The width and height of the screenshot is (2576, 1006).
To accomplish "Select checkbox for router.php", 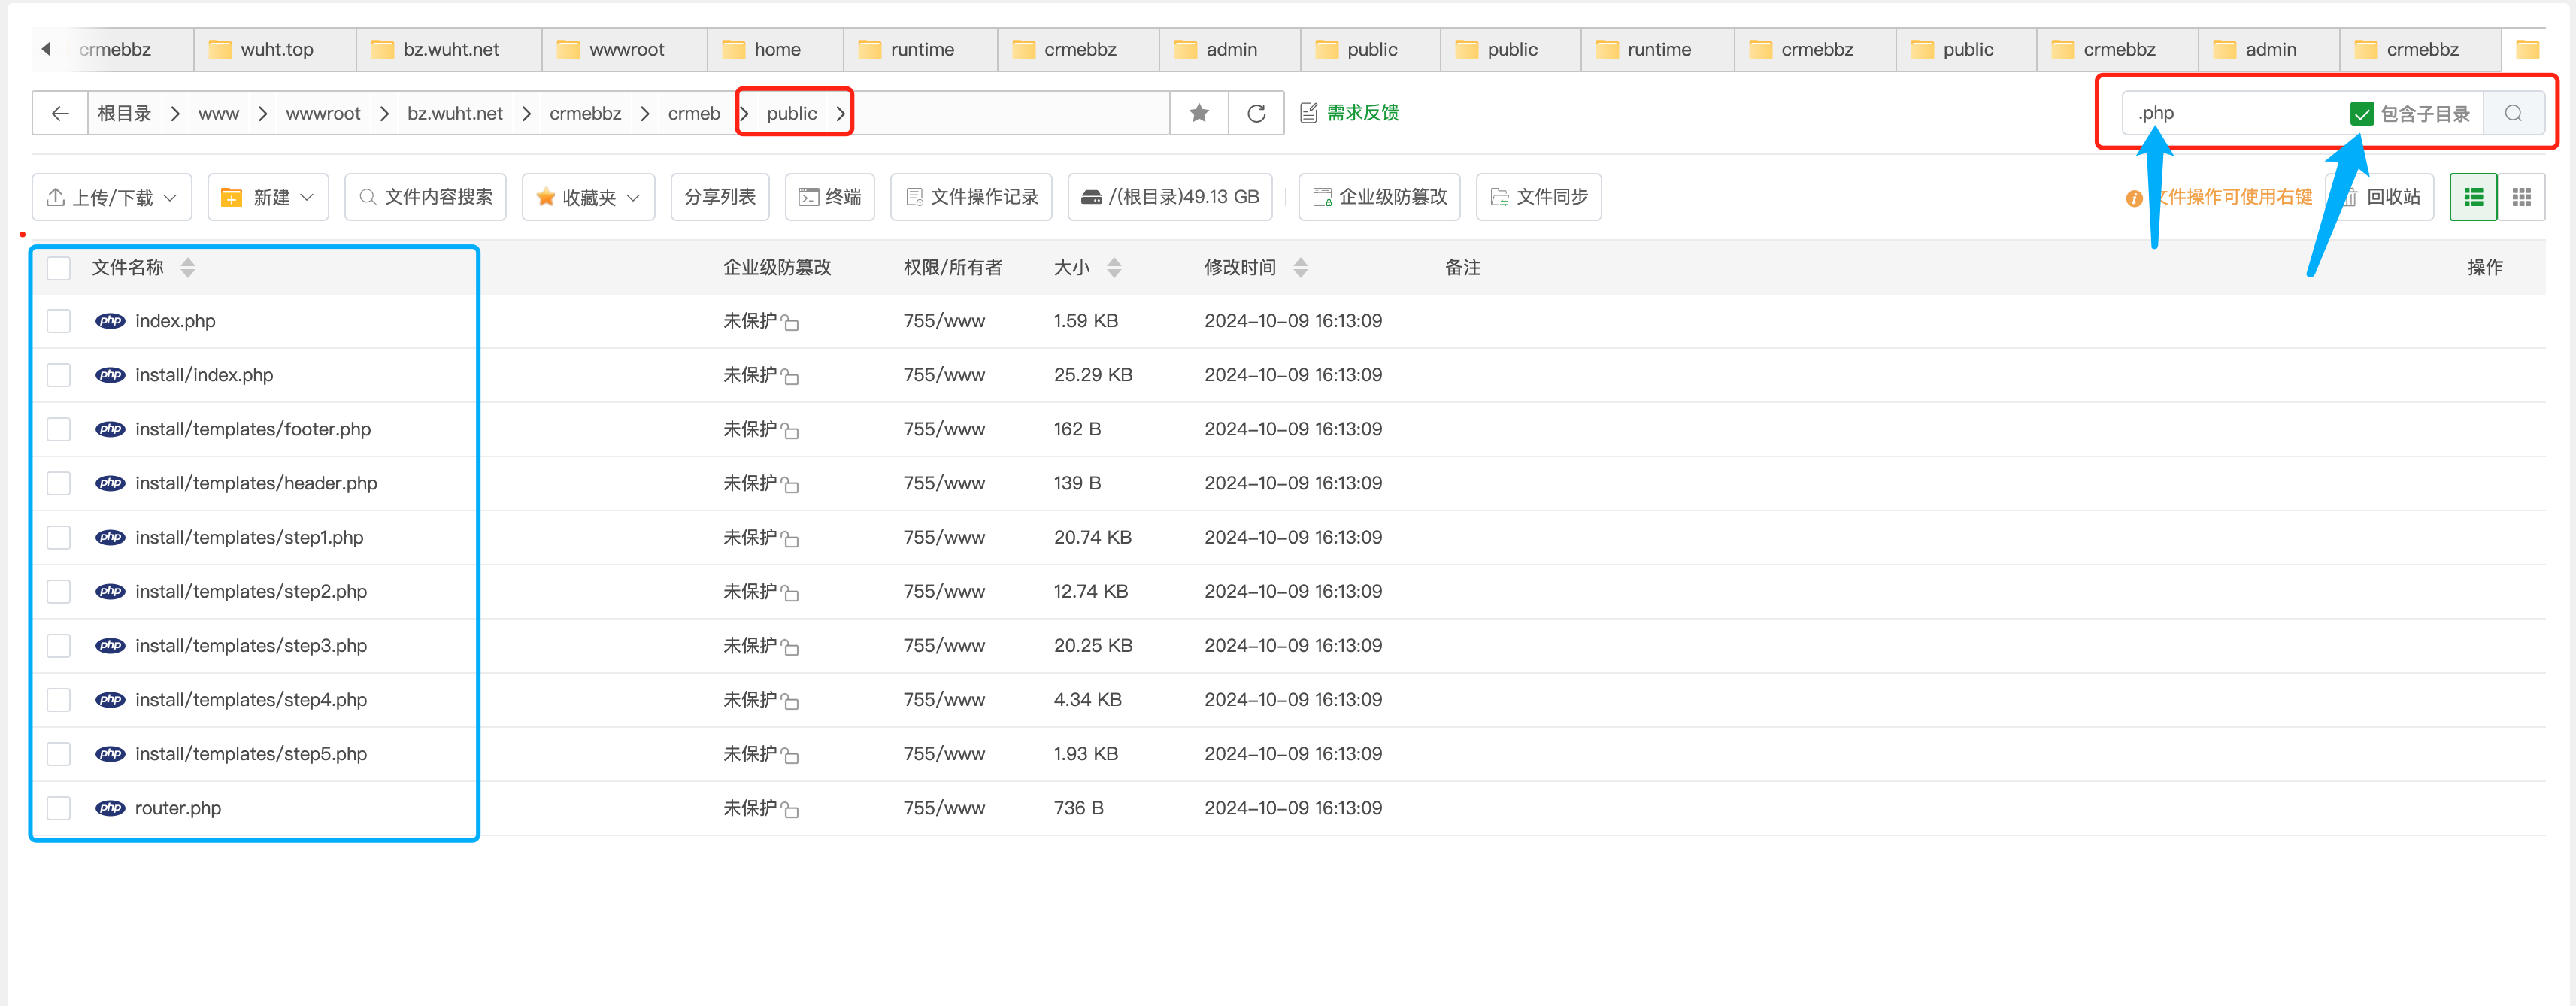I will click(59, 808).
